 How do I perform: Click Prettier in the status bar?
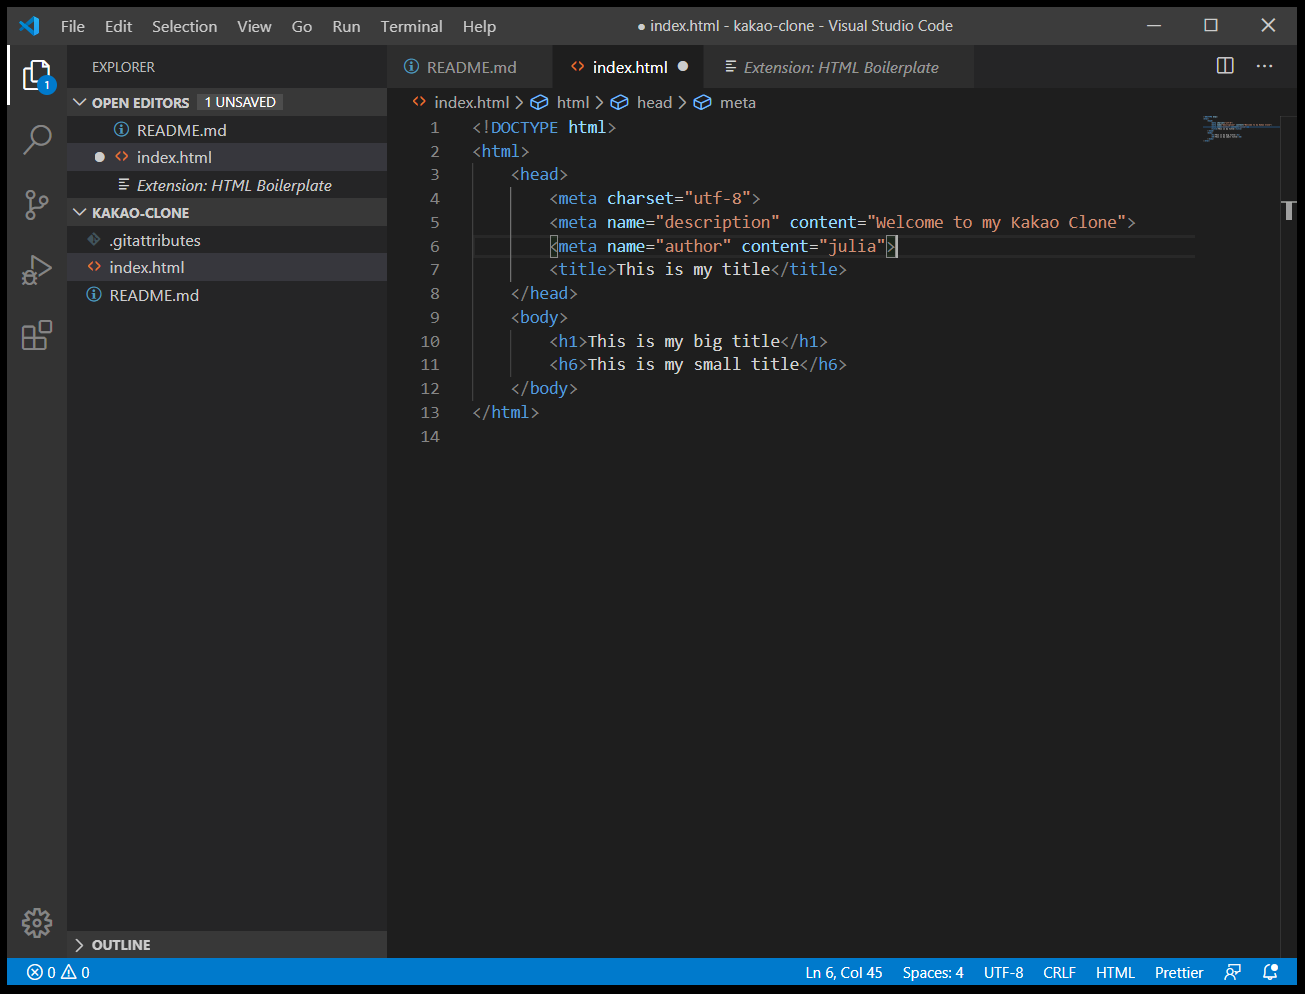[1179, 972]
